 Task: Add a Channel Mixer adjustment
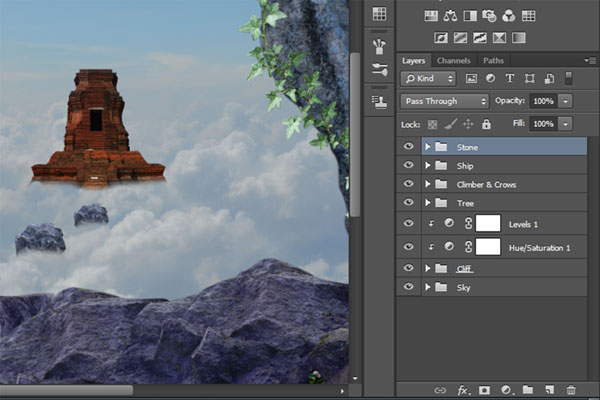pos(508,16)
